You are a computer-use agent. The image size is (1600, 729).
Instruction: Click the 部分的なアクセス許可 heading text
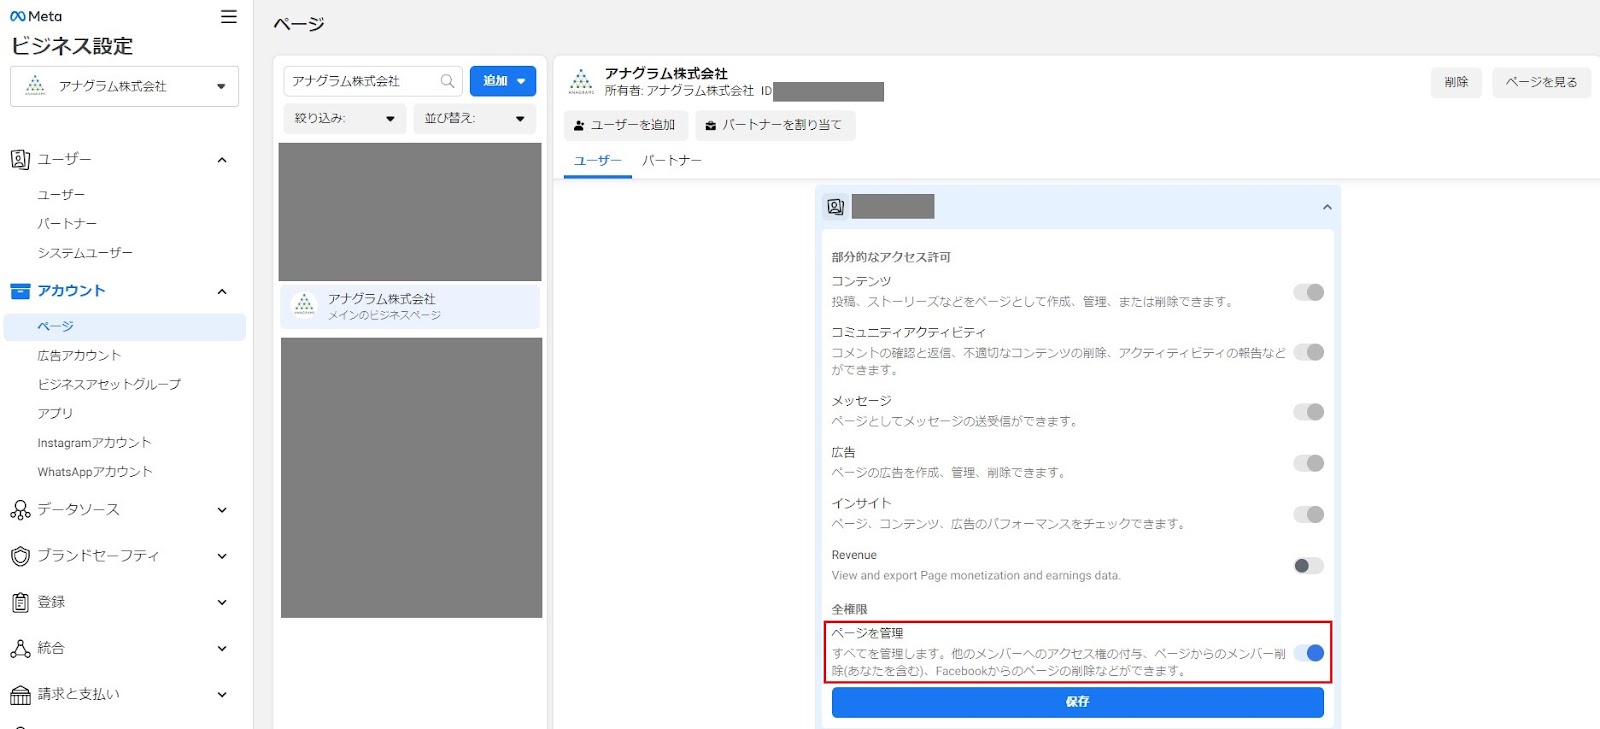[x=891, y=257]
